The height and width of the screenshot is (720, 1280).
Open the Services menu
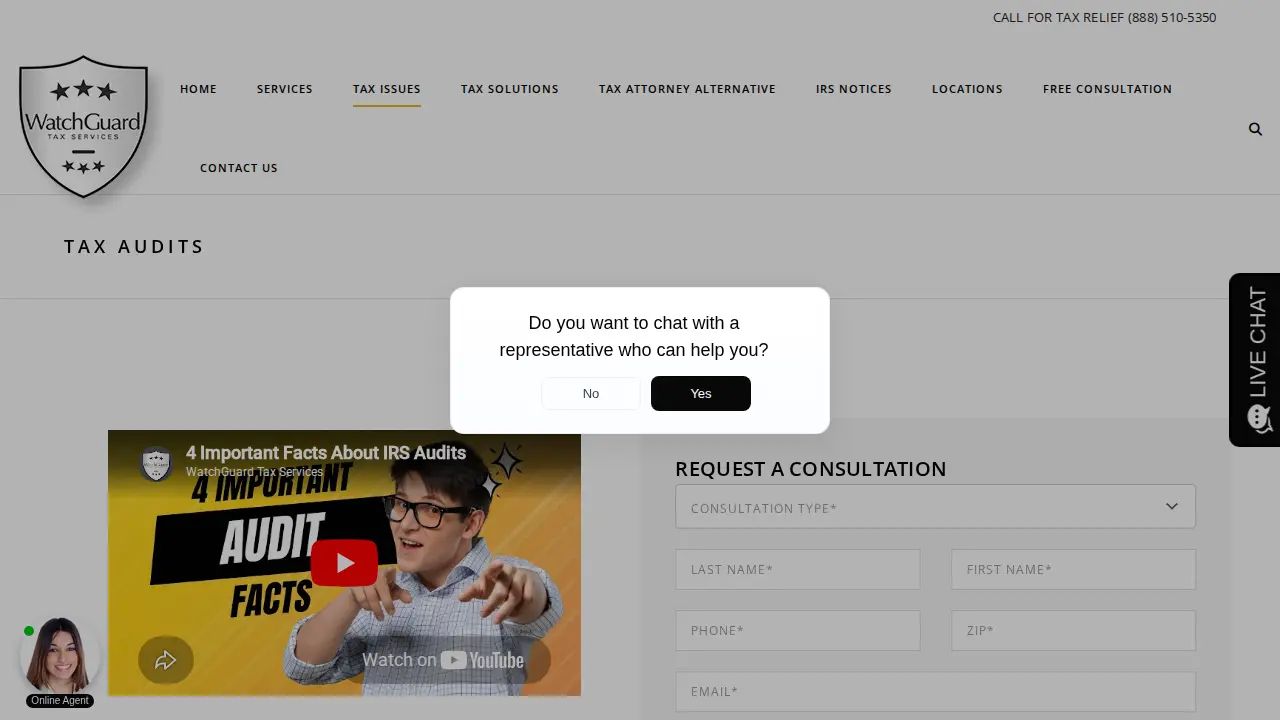click(285, 89)
